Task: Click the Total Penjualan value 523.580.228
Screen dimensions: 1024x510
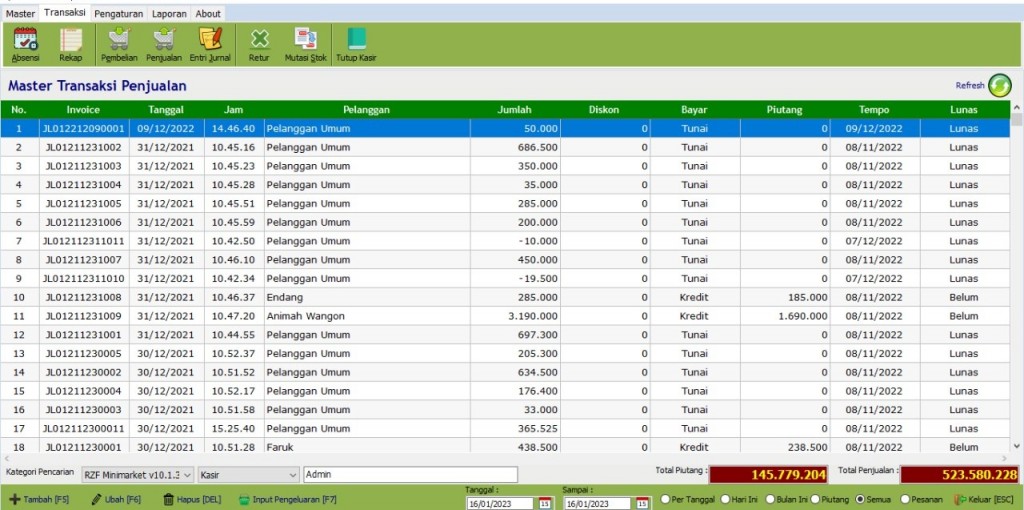Action: (x=959, y=475)
